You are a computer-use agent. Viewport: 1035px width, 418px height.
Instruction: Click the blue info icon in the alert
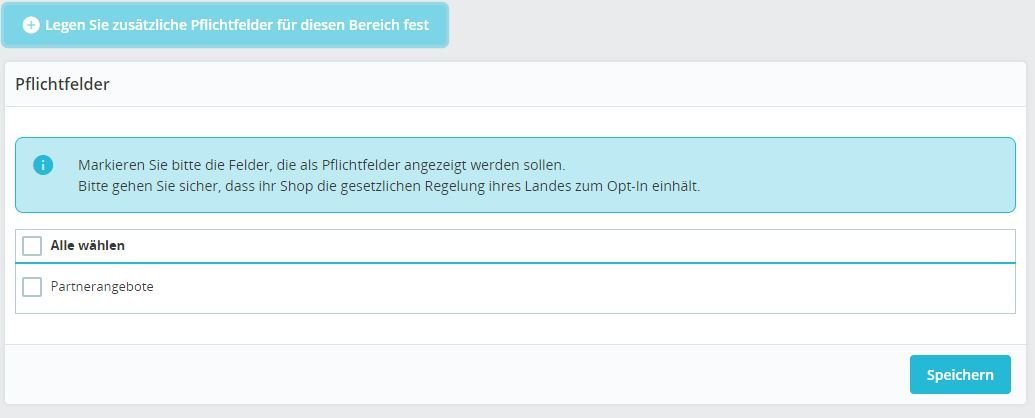pos(43,164)
